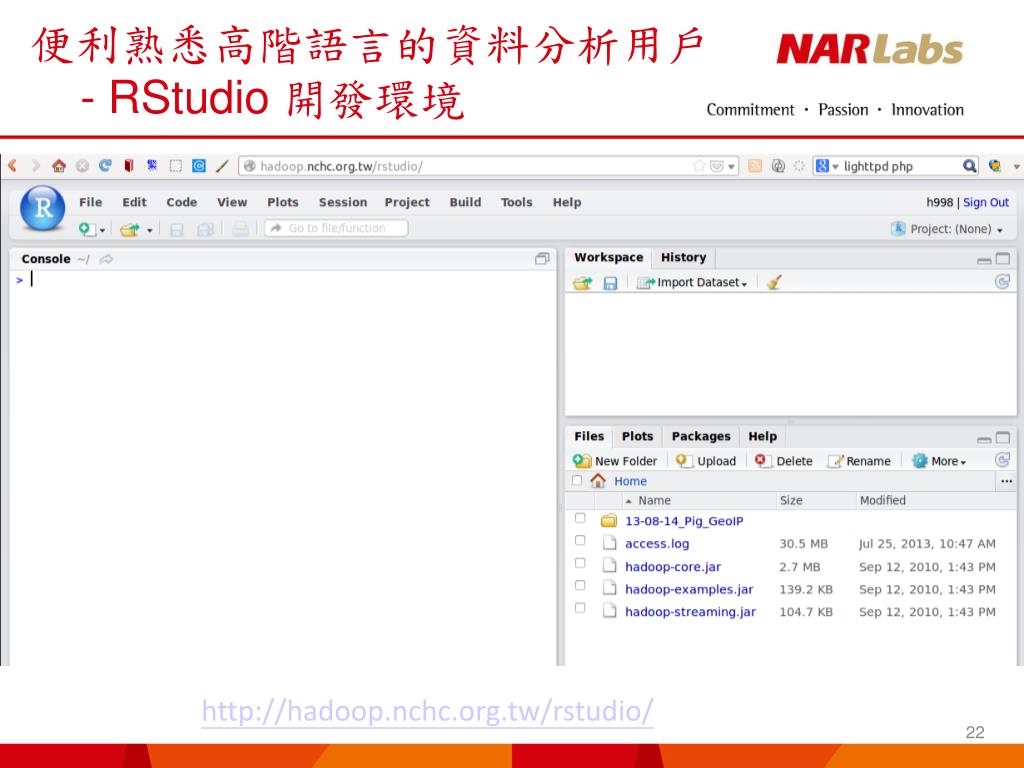Click the browser forward arrow
This screenshot has height=768, width=1024.
[35, 165]
